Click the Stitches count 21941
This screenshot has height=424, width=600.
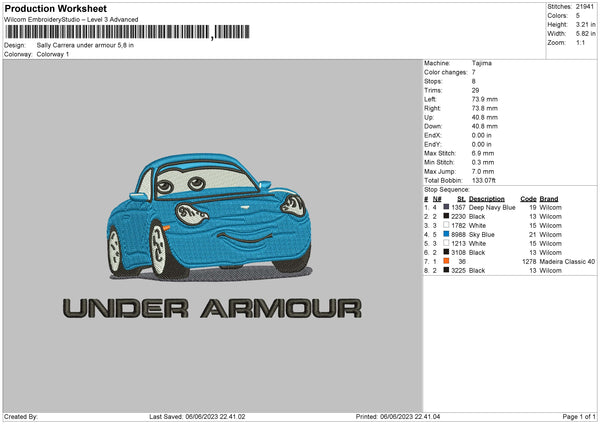coord(585,6)
